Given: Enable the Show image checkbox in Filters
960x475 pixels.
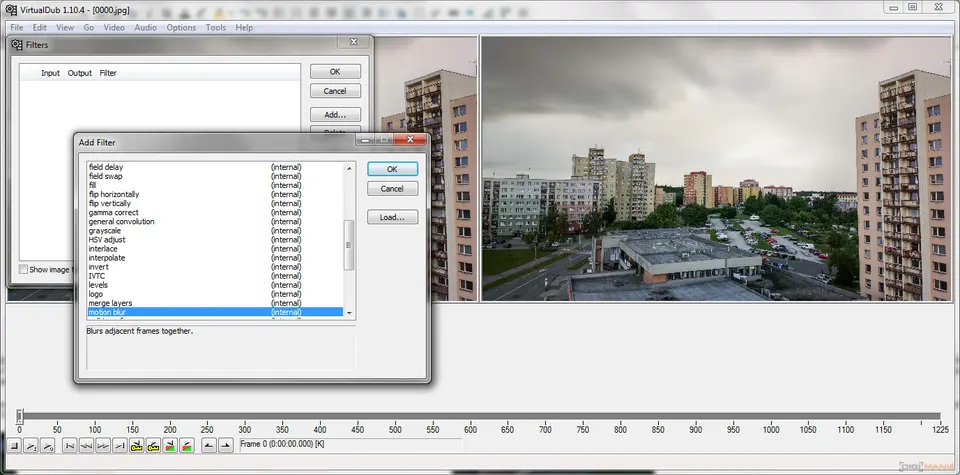Looking at the screenshot, I should tap(23, 270).
